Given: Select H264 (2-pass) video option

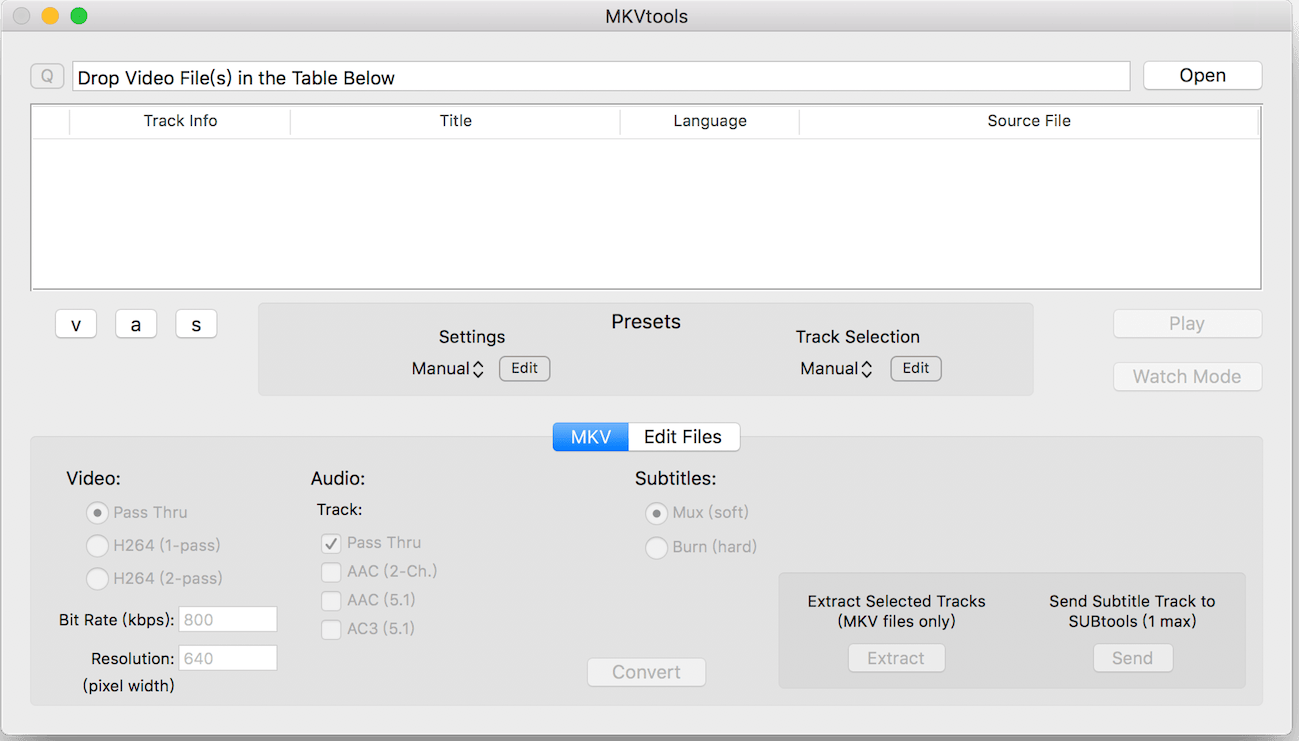Looking at the screenshot, I should [97, 579].
